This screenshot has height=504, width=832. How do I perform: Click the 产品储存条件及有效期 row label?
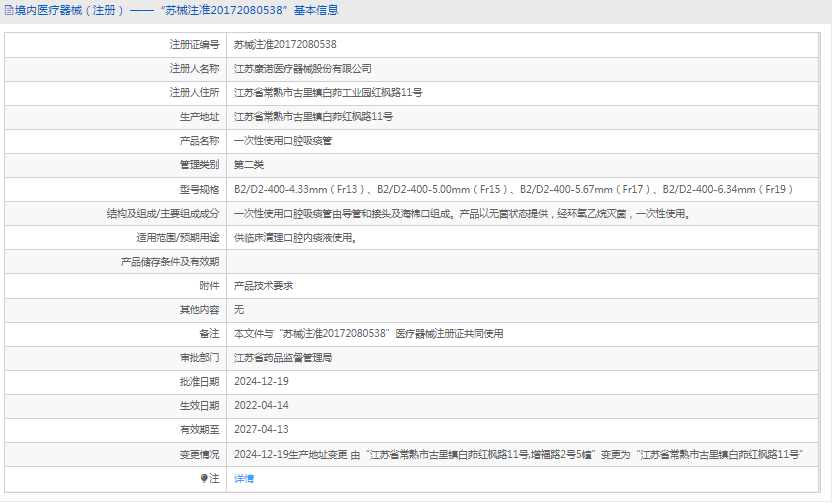(170, 262)
